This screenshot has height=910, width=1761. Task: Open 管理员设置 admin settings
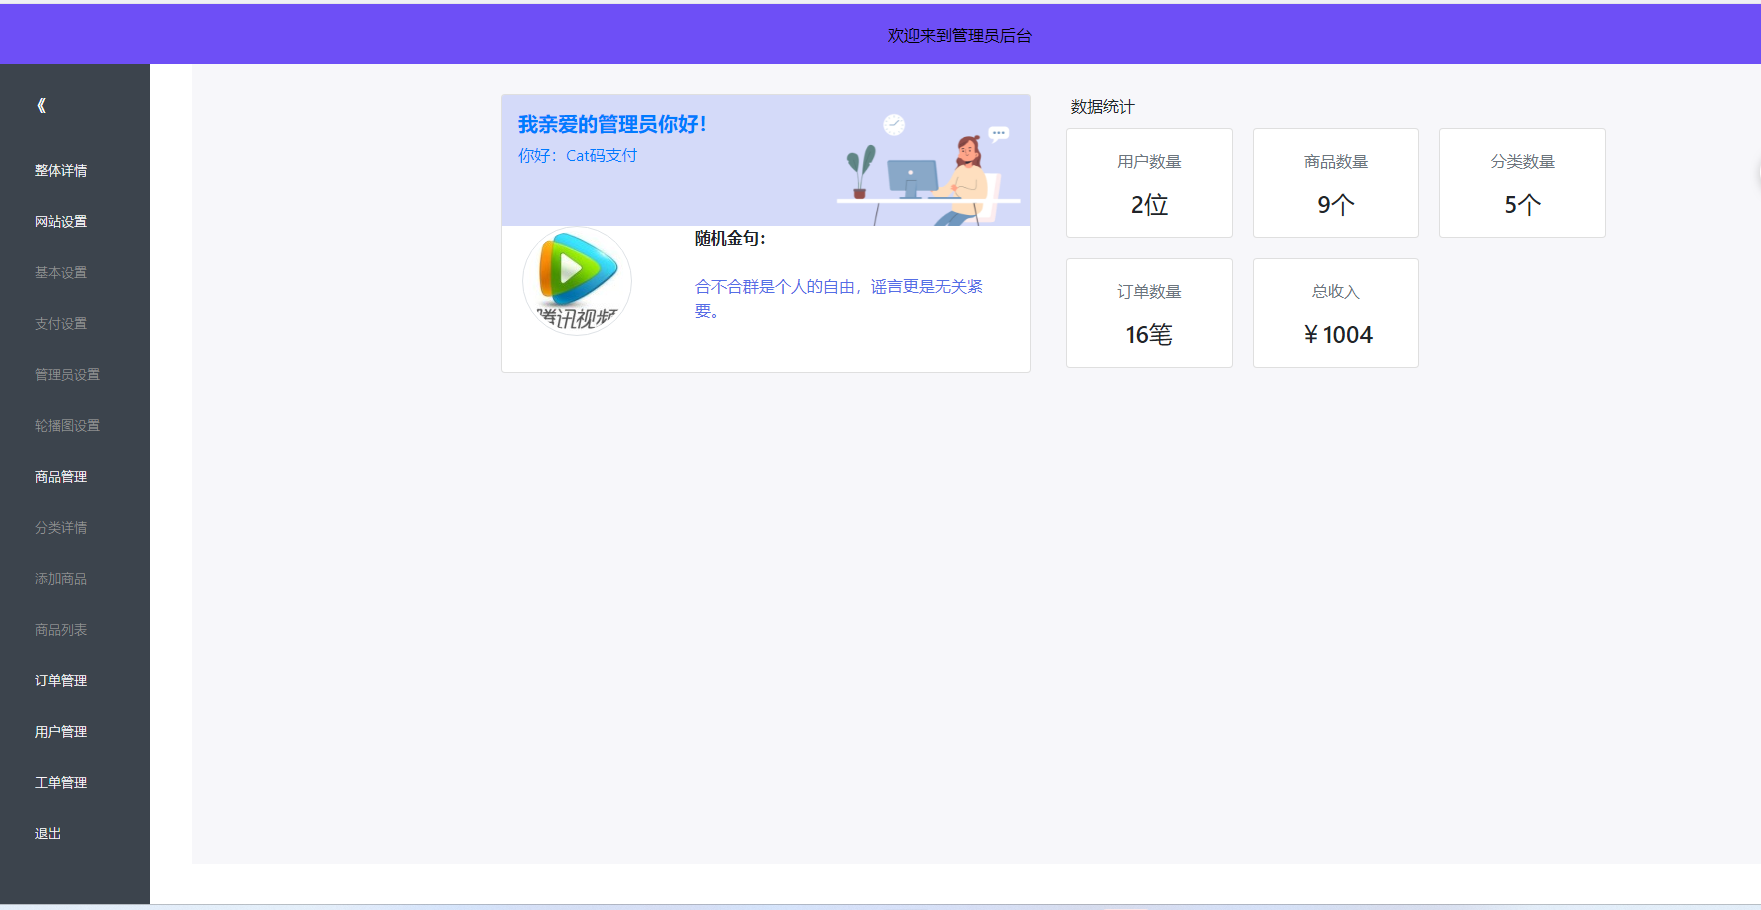click(x=65, y=374)
